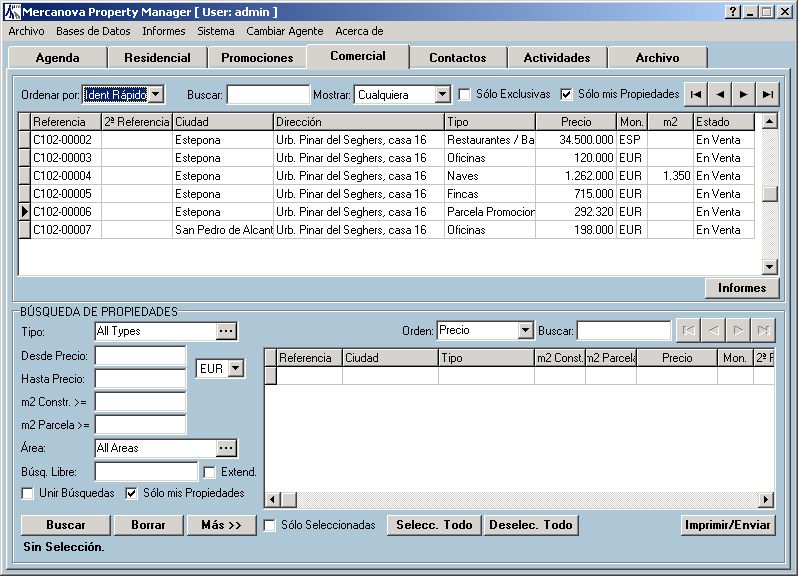Click Deselec. Todo button
This screenshot has height=576, width=798.
click(531, 525)
